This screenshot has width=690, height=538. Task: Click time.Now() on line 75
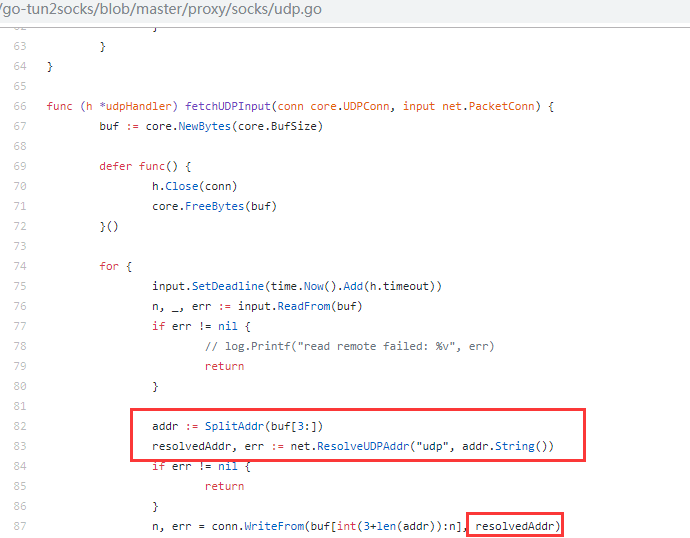(304, 286)
